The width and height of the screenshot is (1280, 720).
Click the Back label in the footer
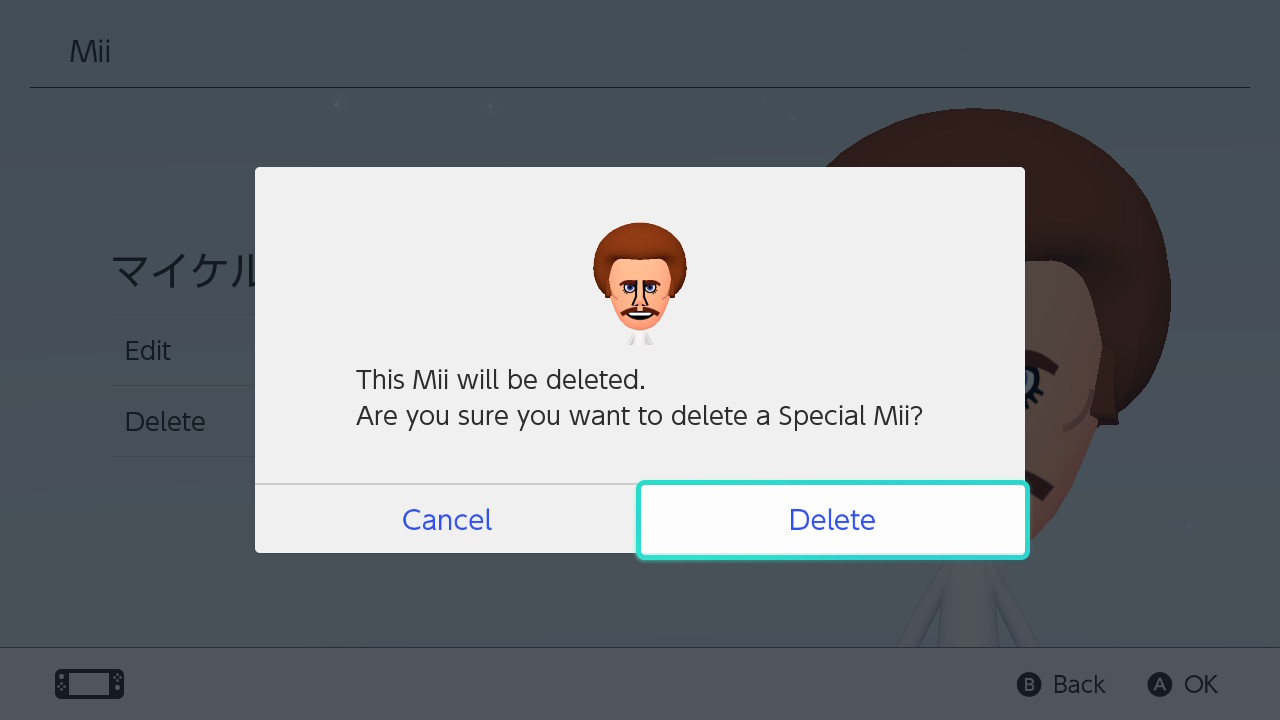pos(1078,684)
